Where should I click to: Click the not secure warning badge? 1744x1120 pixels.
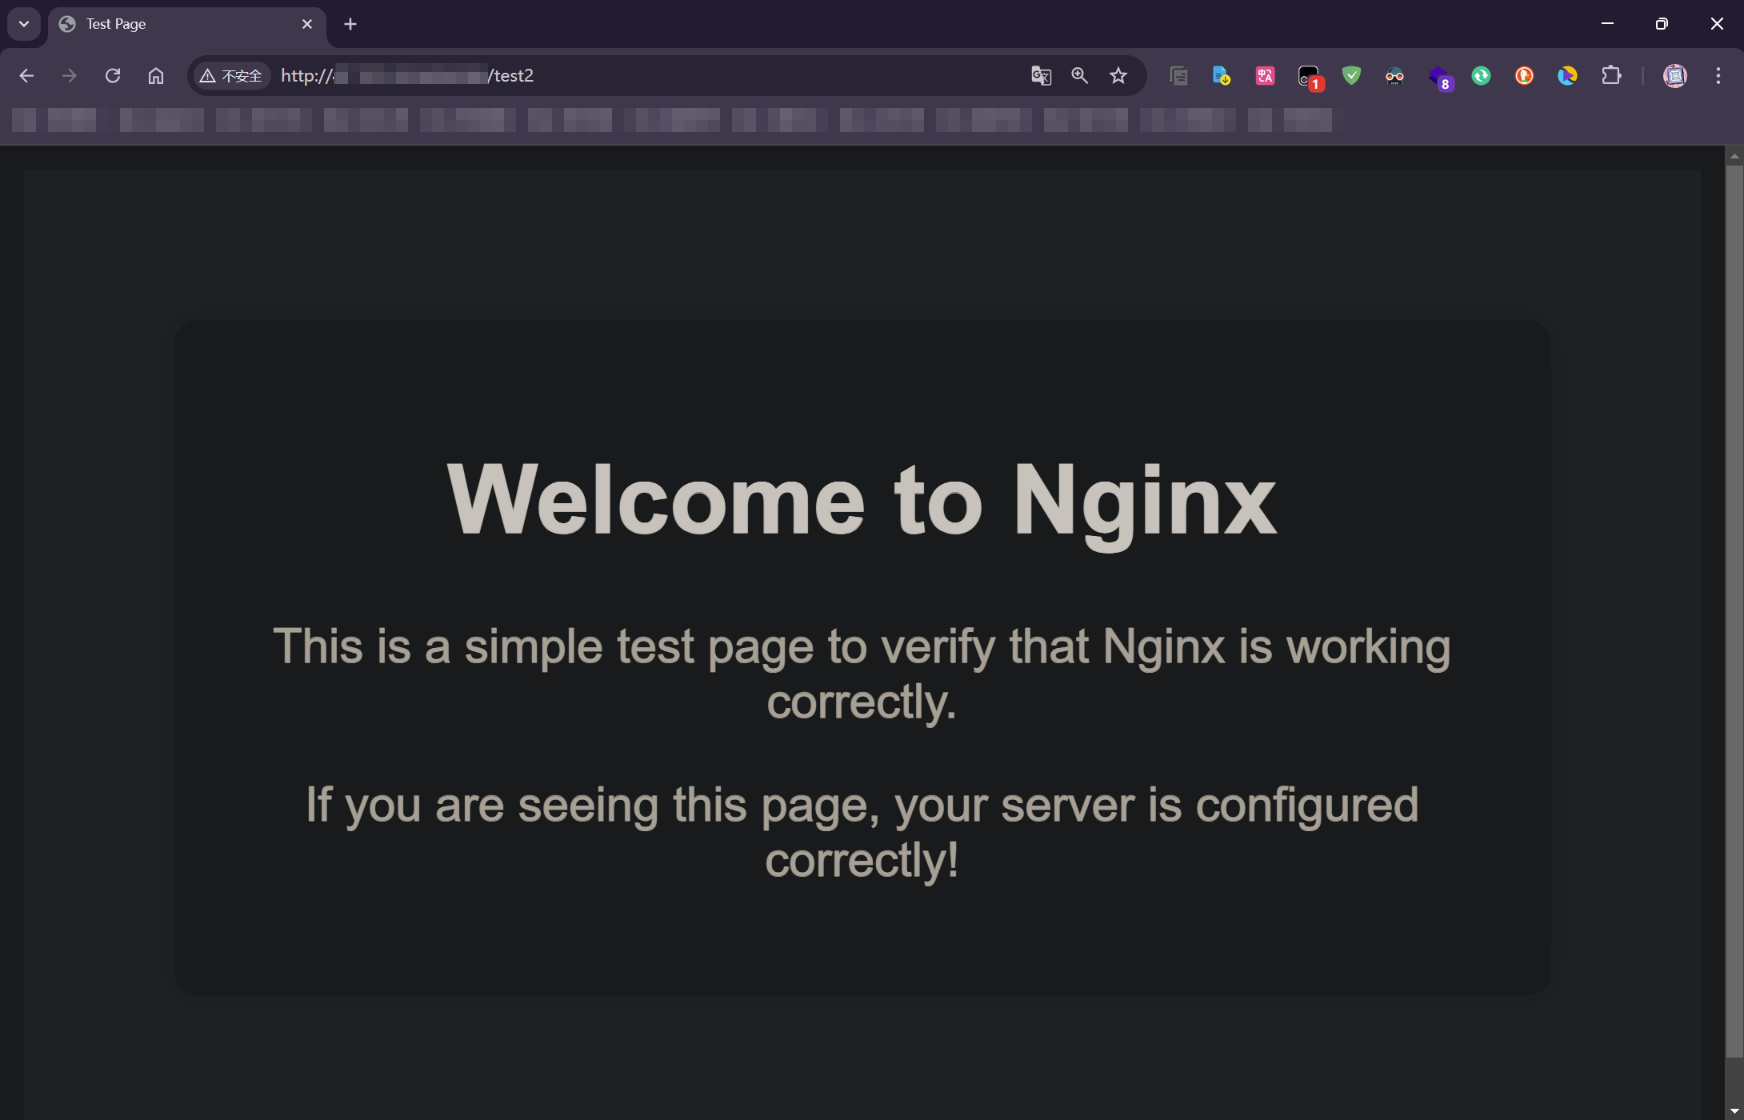click(232, 76)
